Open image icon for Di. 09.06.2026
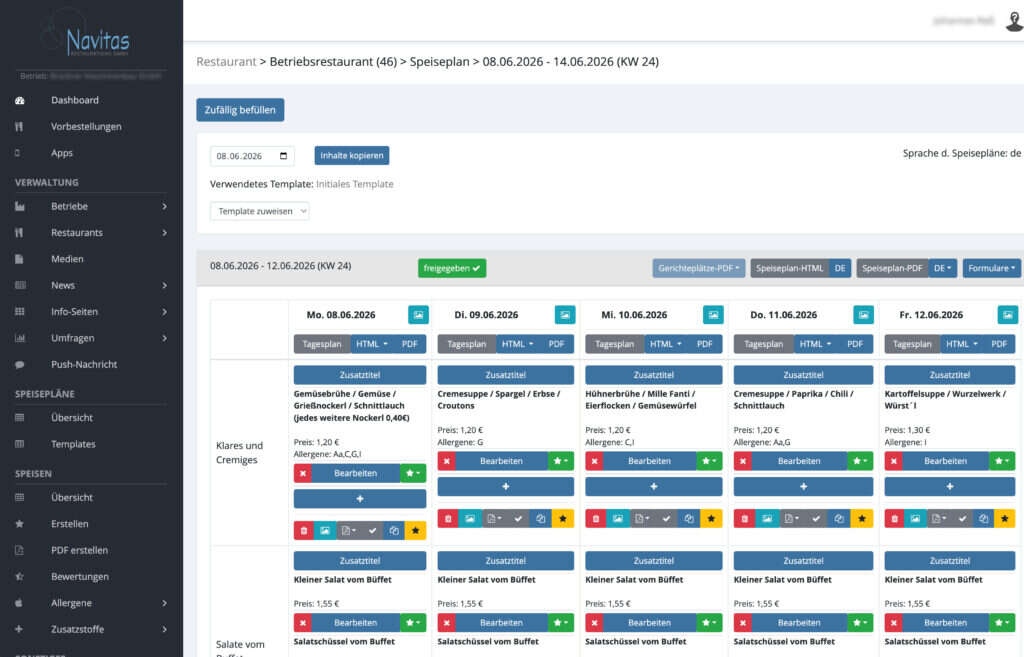 (565, 315)
